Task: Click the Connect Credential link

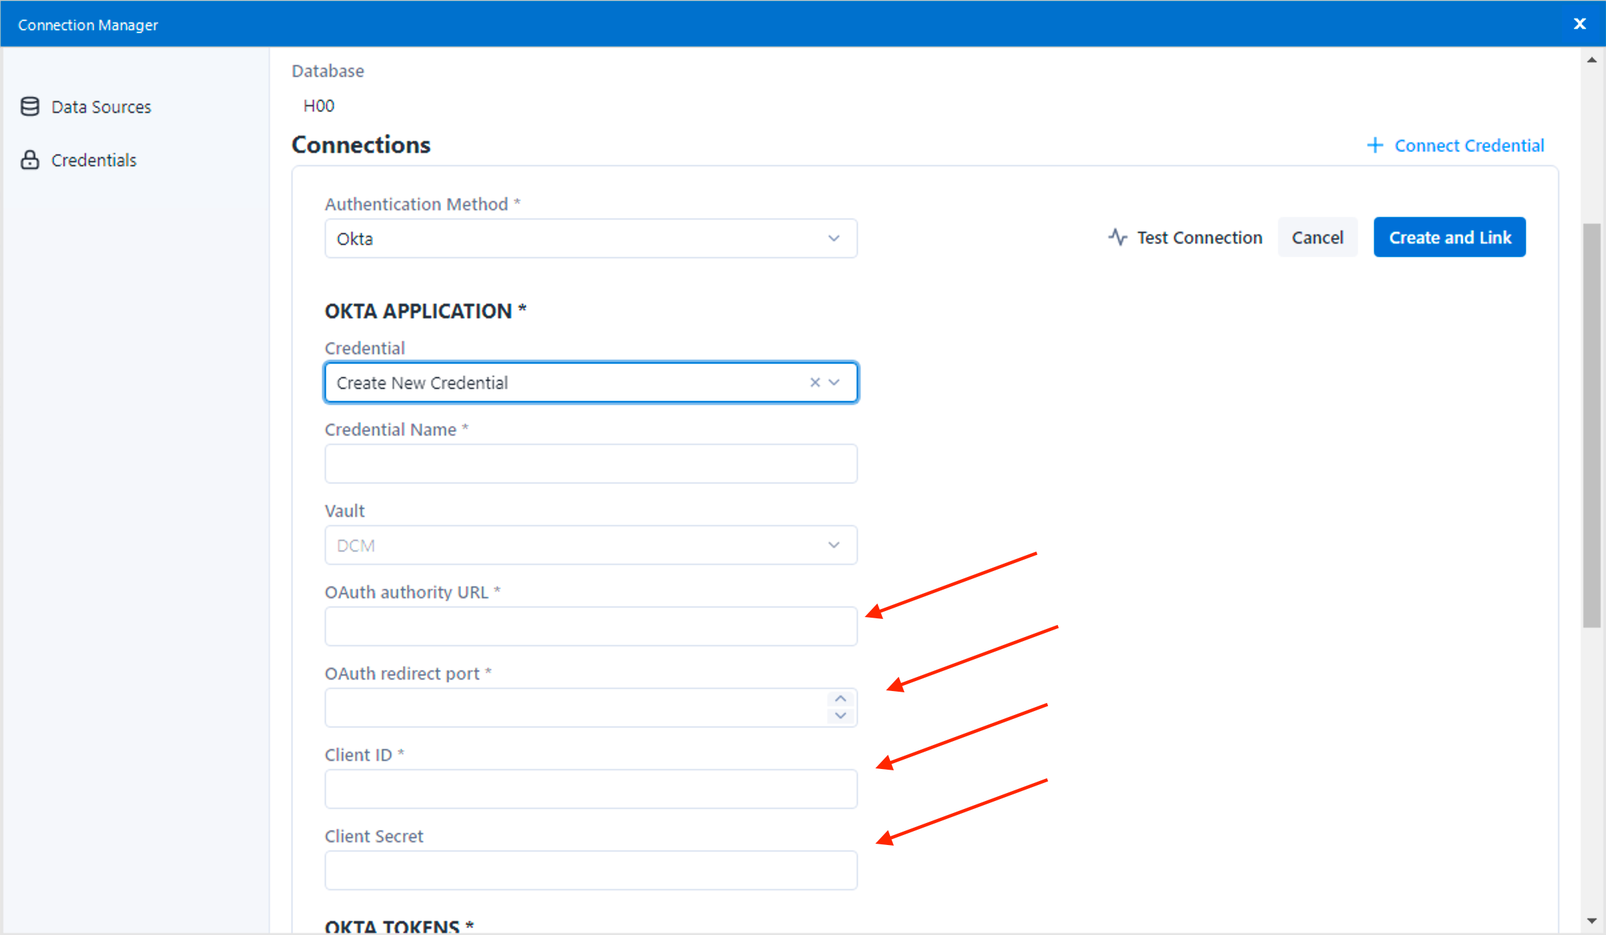Action: pos(1468,146)
